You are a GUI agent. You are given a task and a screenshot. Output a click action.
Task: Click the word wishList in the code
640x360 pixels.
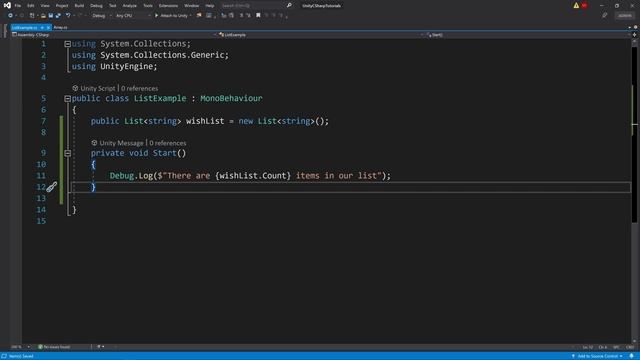[205, 121]
